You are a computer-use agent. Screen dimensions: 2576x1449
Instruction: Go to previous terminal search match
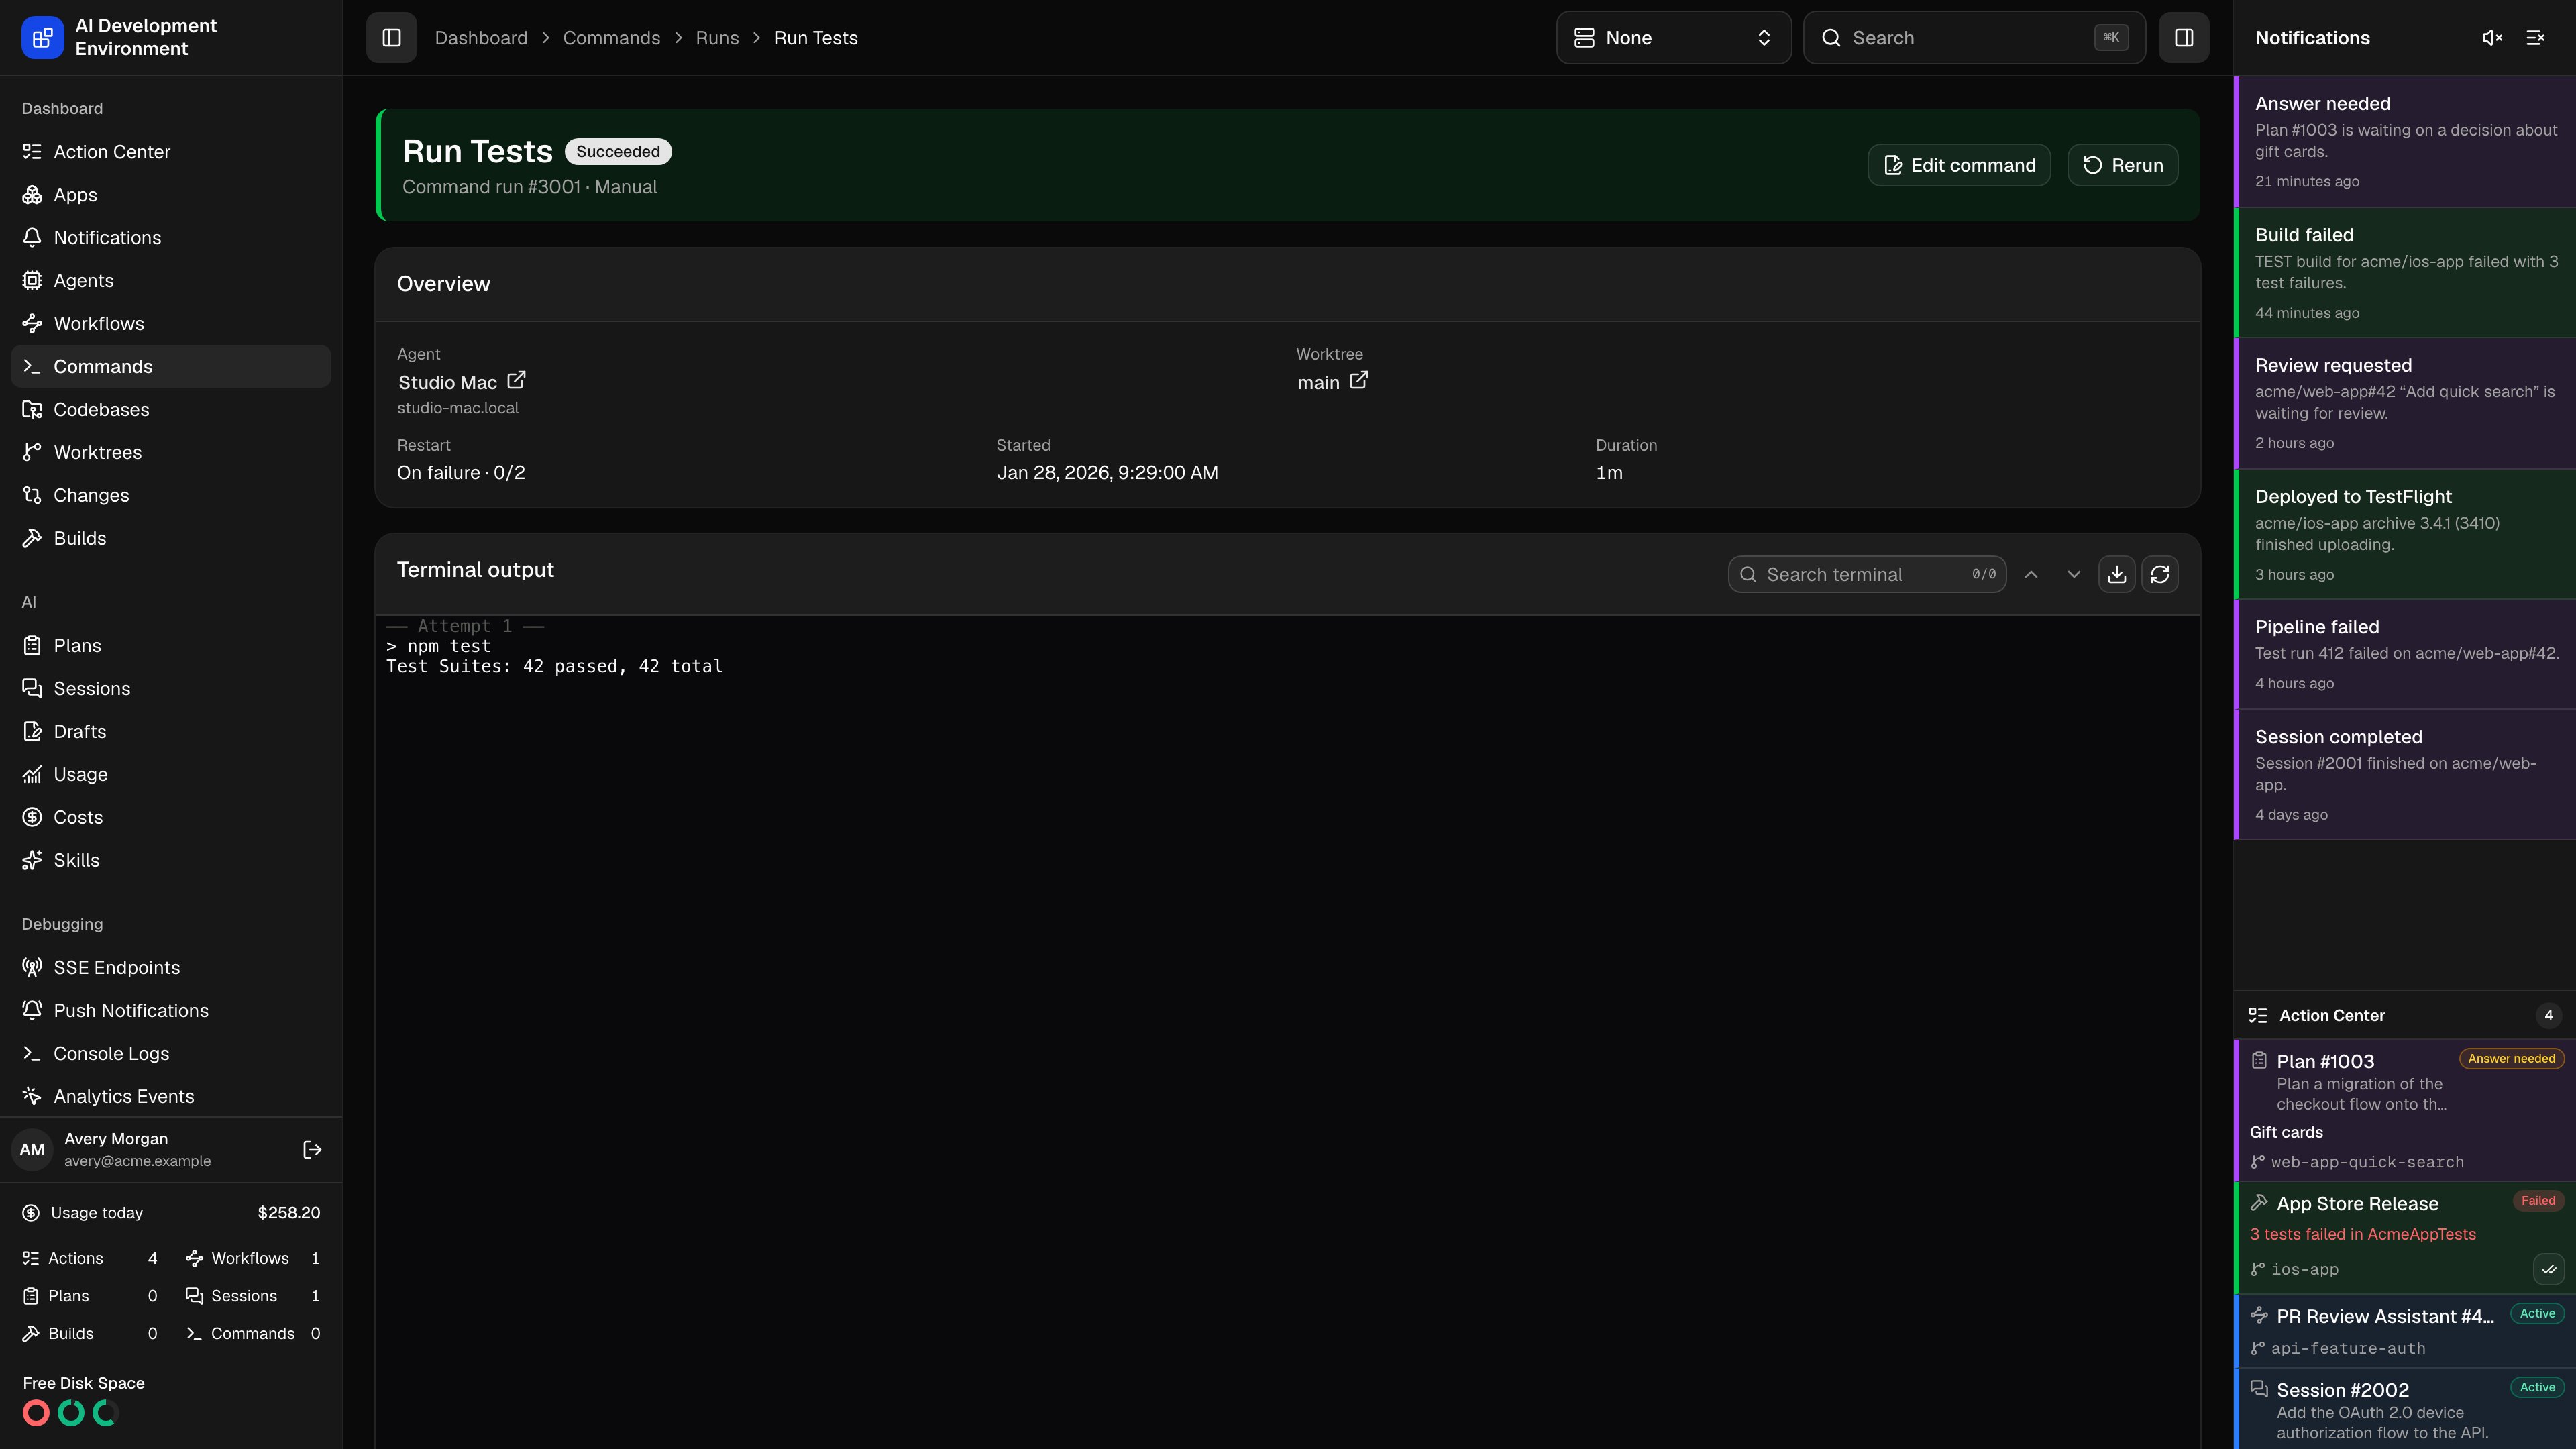(2031, 574)
